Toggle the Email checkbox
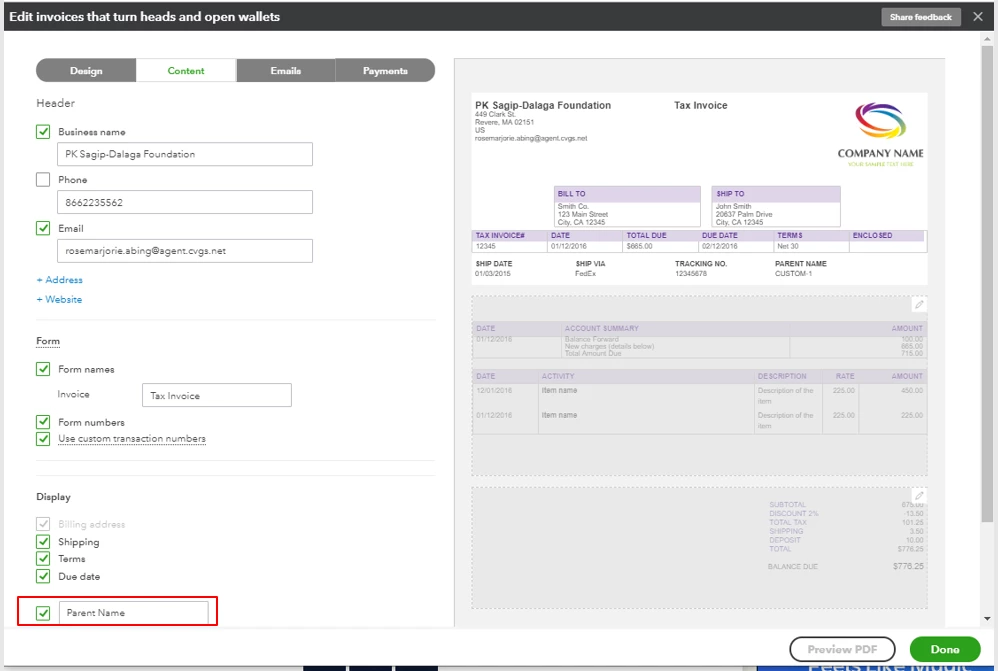Screen dimensions: 998x671 point(43,228)
